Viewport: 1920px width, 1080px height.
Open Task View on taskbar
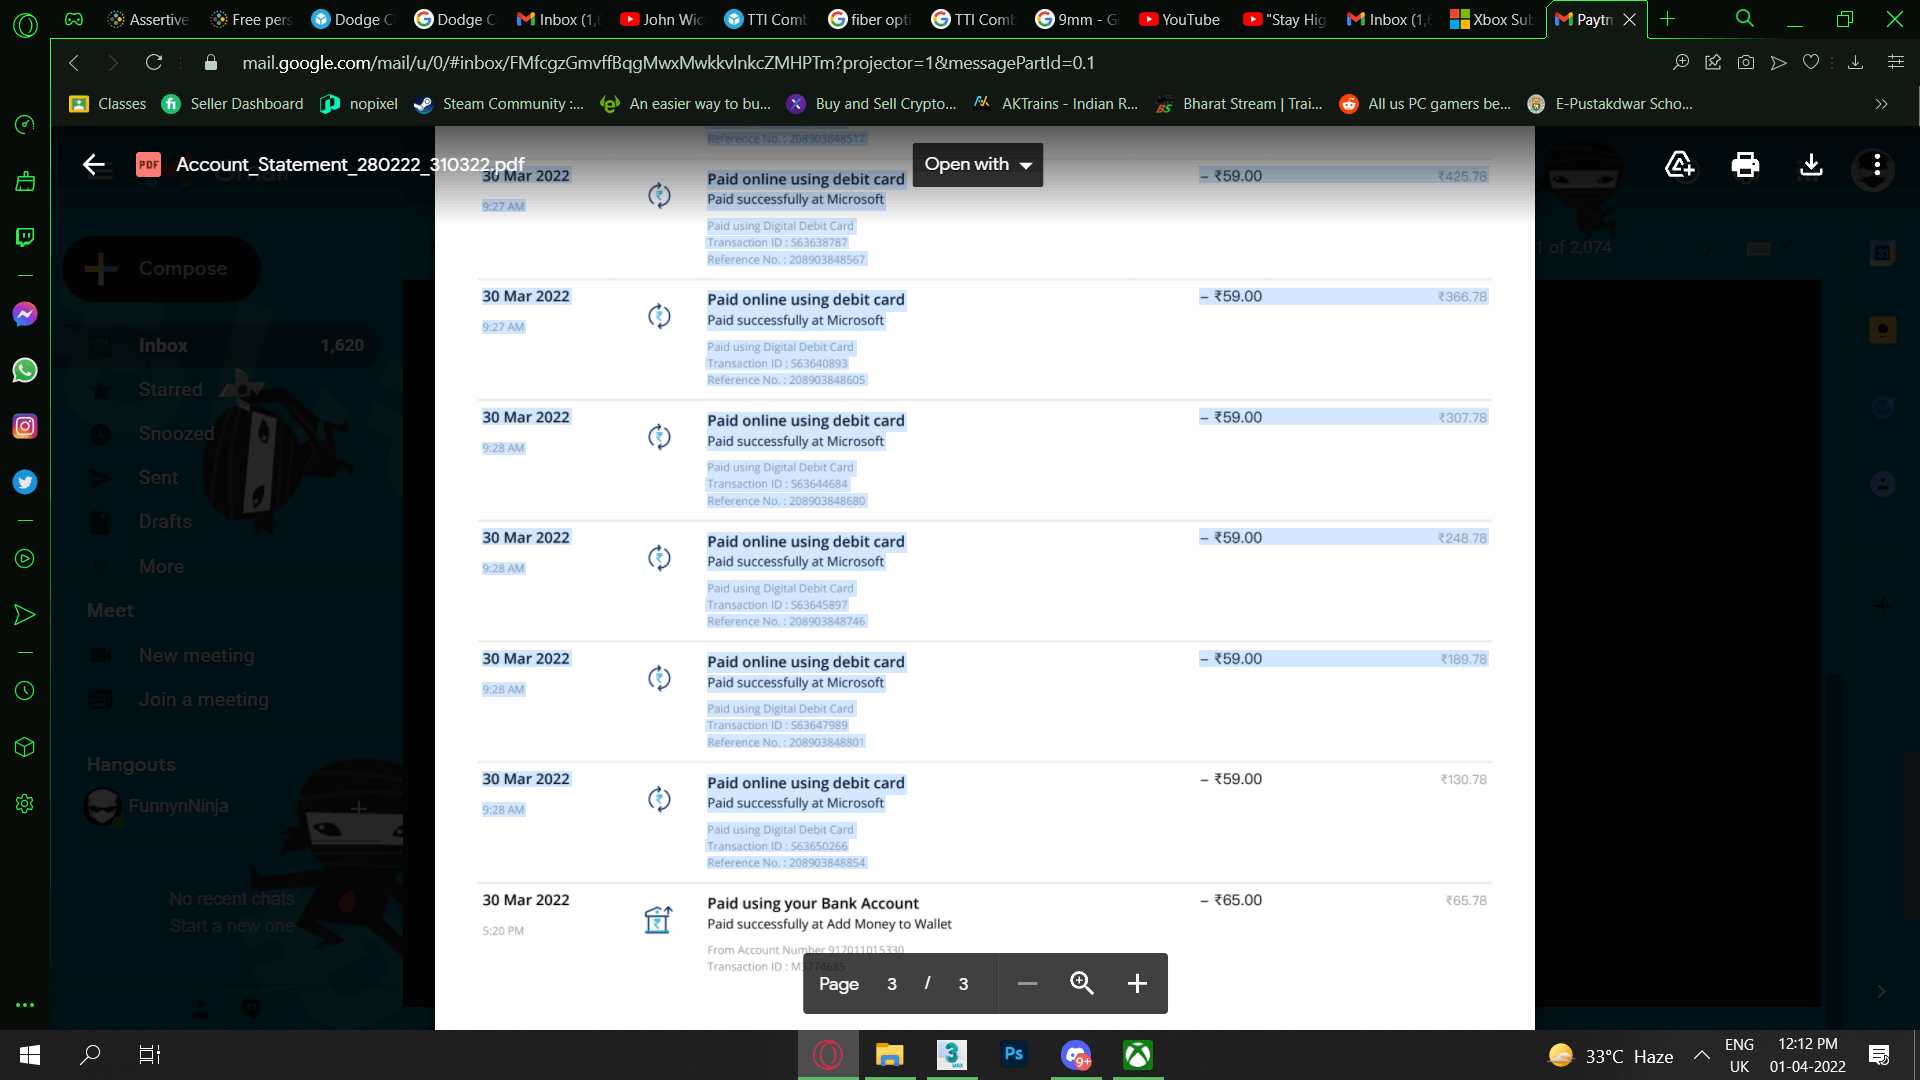click(x=150, y=1055)
